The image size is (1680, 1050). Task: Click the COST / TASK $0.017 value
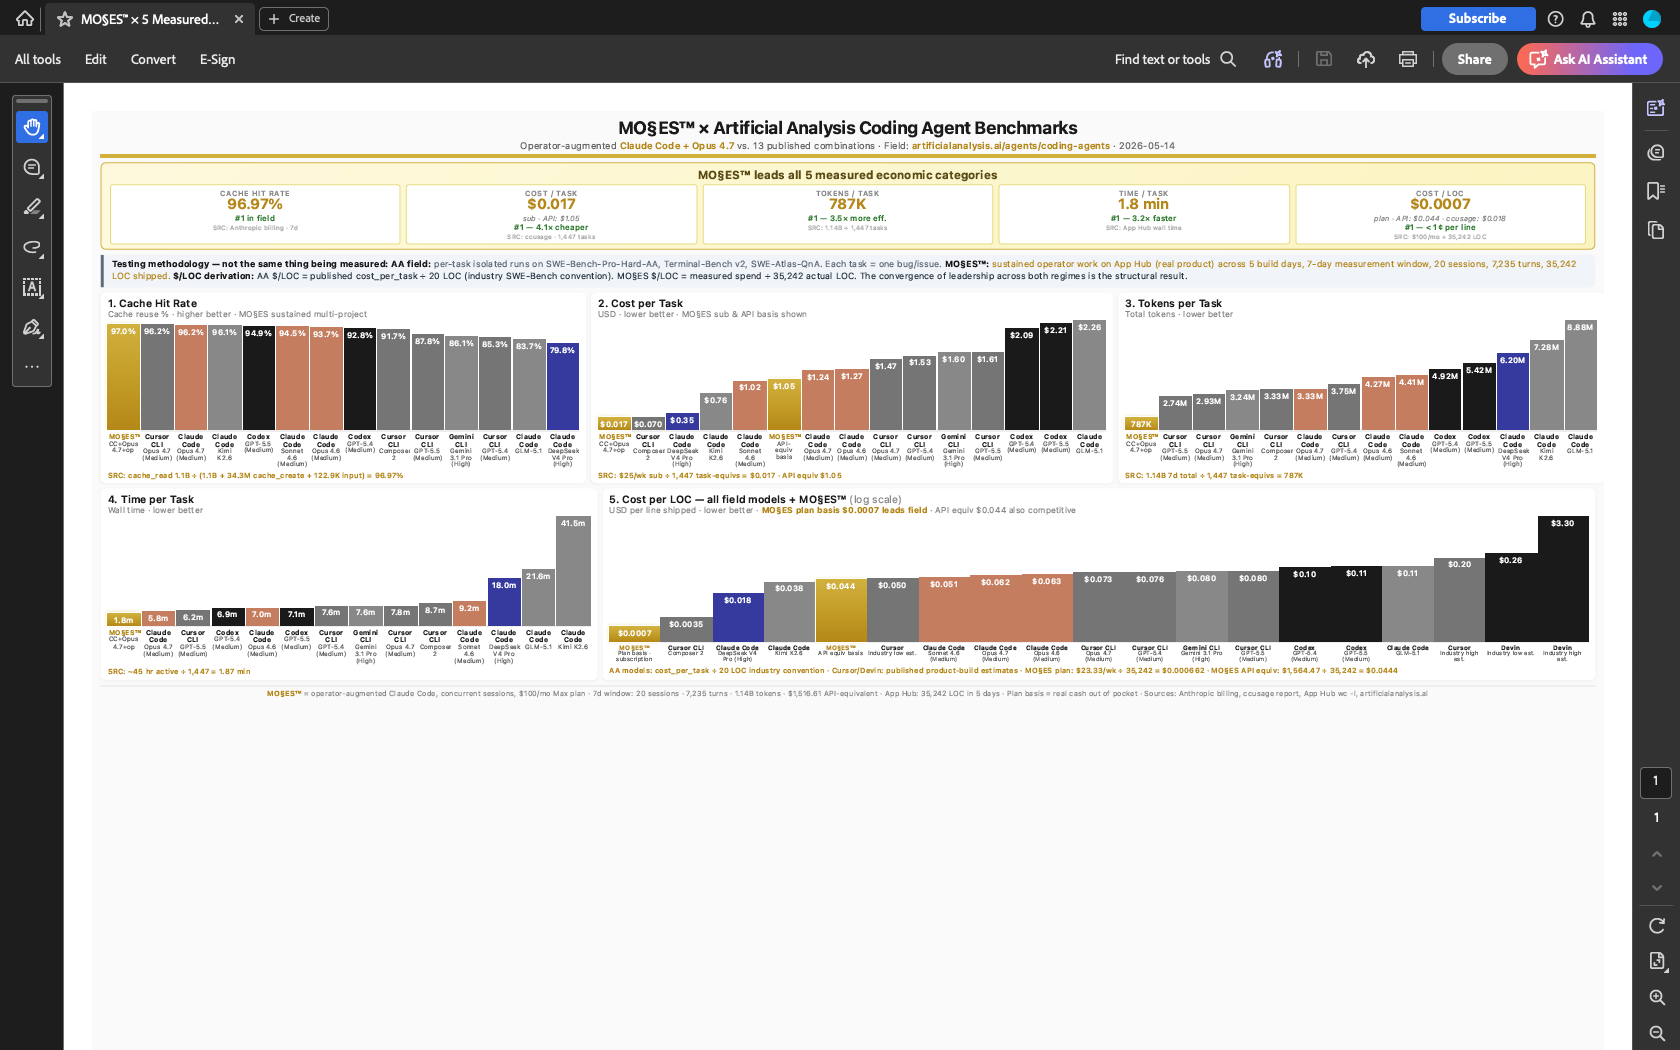point(551,204)
